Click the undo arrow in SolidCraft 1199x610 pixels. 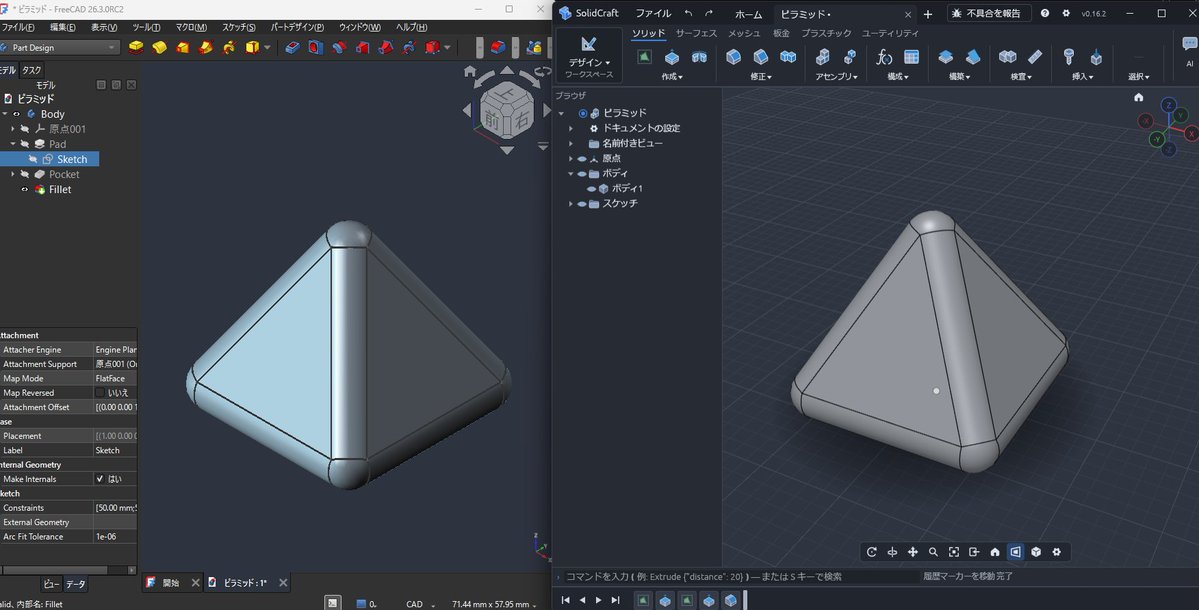tap(688, 13)
